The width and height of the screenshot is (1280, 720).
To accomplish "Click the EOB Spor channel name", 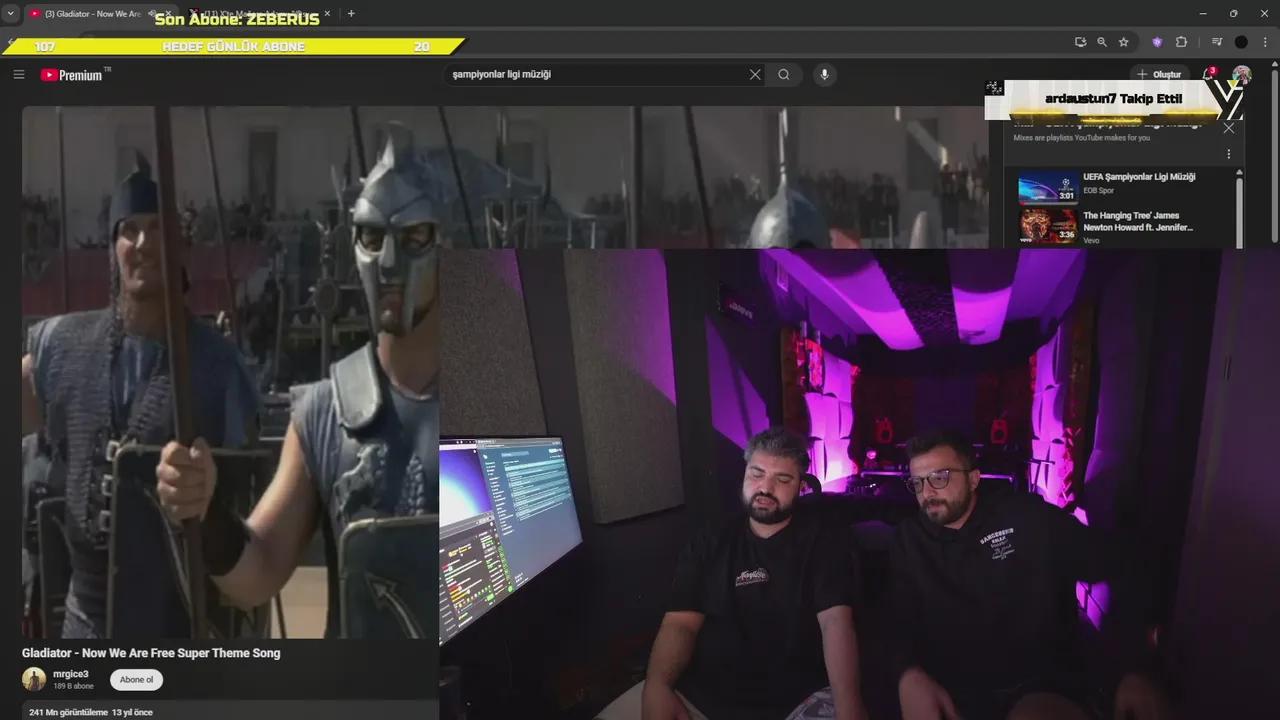I will pos(1098,190).
